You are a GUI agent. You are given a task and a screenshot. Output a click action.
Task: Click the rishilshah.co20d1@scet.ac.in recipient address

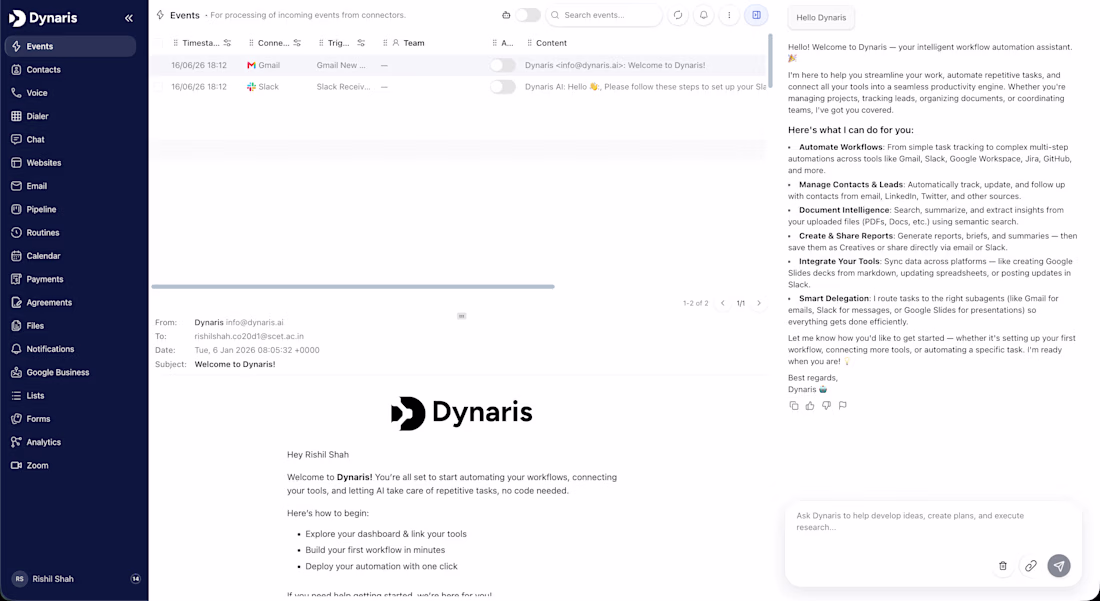(x=249, y=336)
